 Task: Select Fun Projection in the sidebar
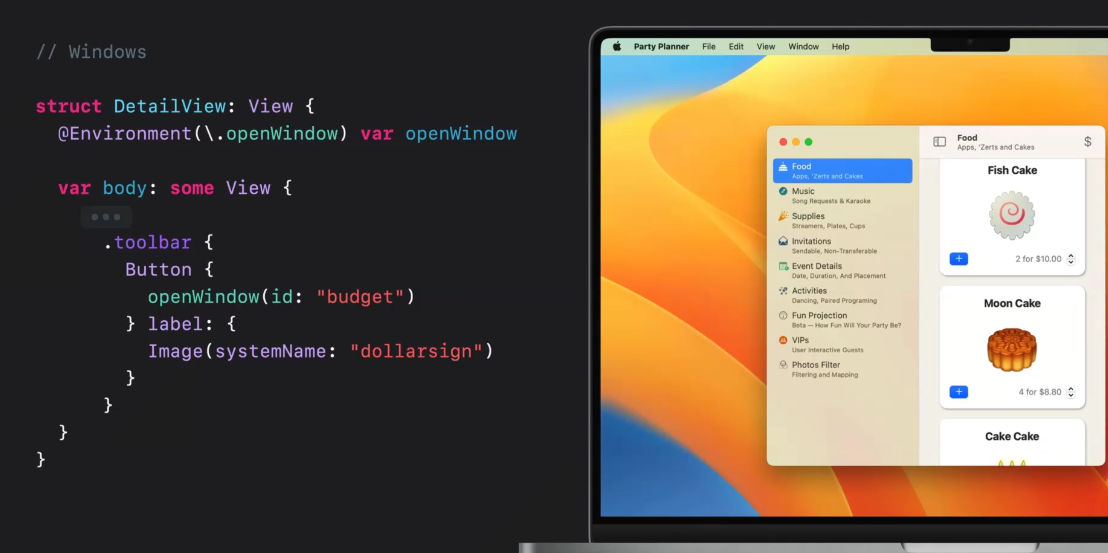(842, 320)
